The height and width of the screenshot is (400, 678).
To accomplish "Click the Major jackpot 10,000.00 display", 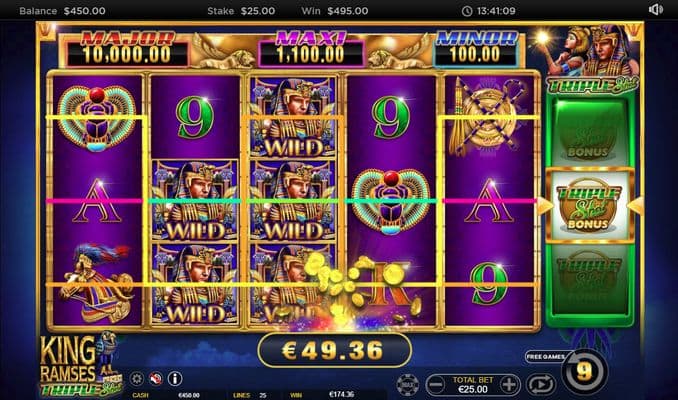I will (127, 49).
